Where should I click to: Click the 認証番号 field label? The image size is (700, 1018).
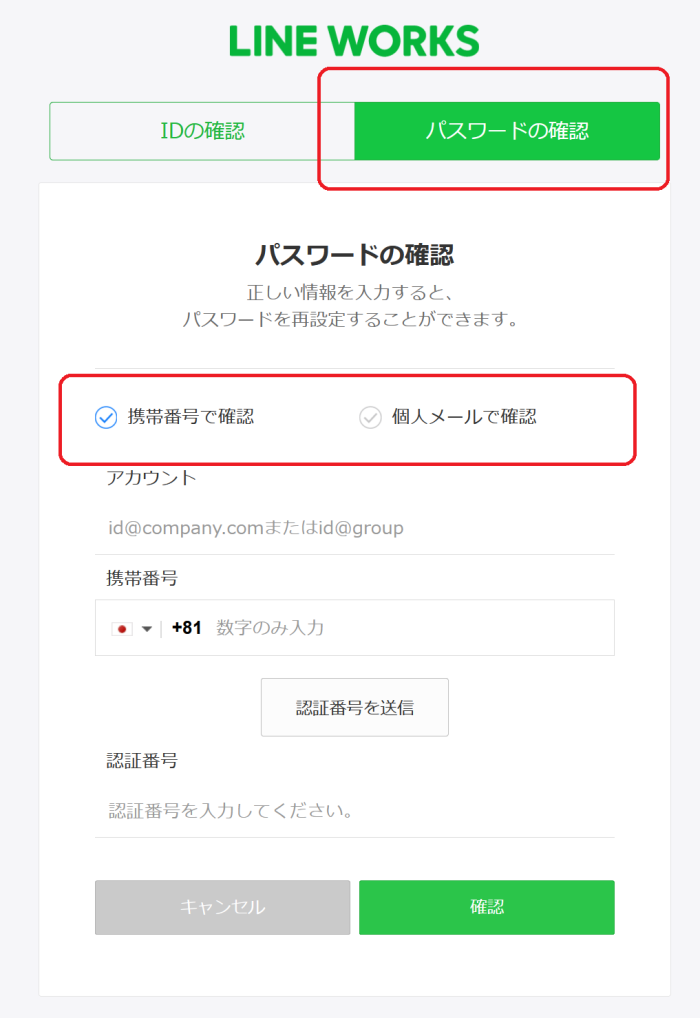pos(142,760)
